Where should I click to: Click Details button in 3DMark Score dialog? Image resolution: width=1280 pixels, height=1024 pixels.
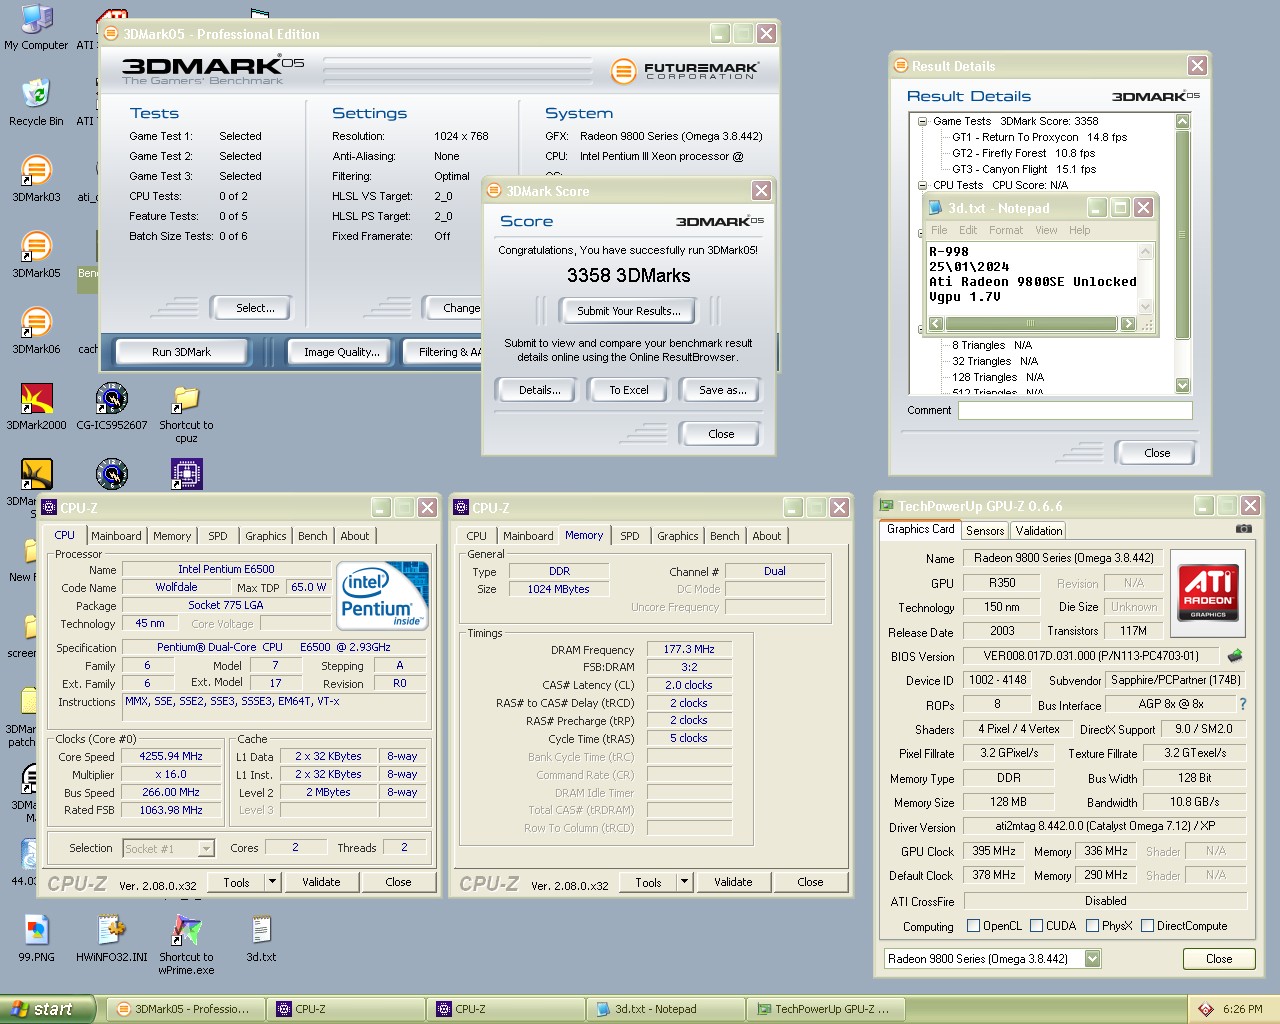(x=539, y=390)
